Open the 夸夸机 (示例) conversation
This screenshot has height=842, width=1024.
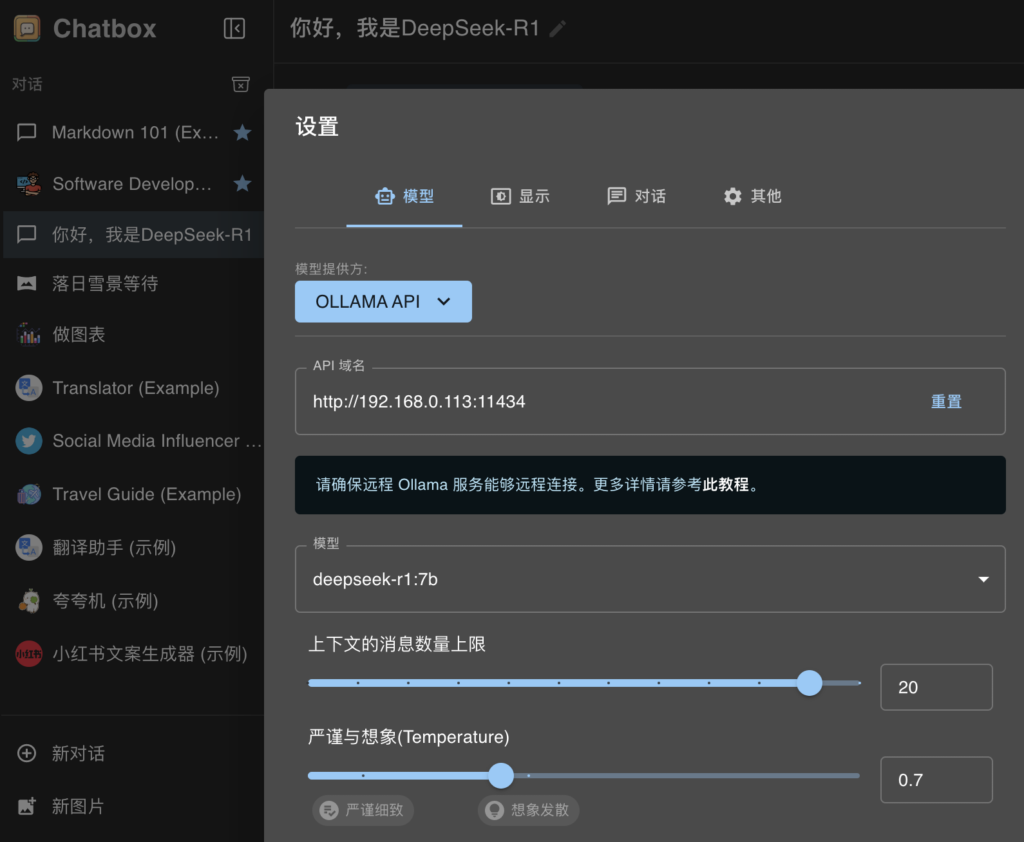(x=134, y=601)
